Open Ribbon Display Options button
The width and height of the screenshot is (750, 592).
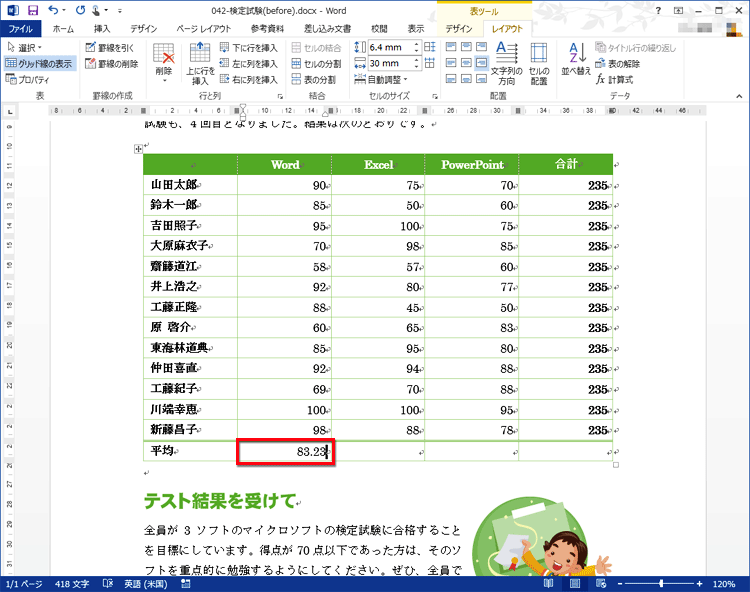678,11
